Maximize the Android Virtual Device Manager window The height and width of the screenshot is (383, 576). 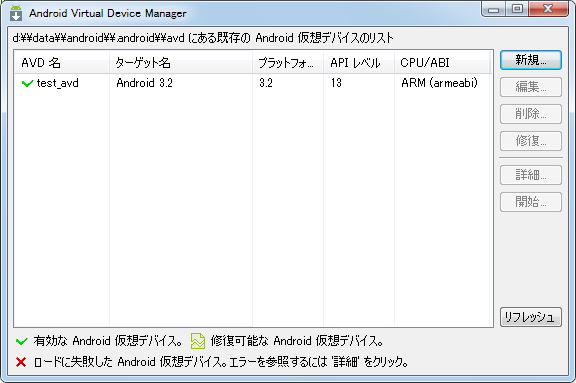click(x=517, y=9)
